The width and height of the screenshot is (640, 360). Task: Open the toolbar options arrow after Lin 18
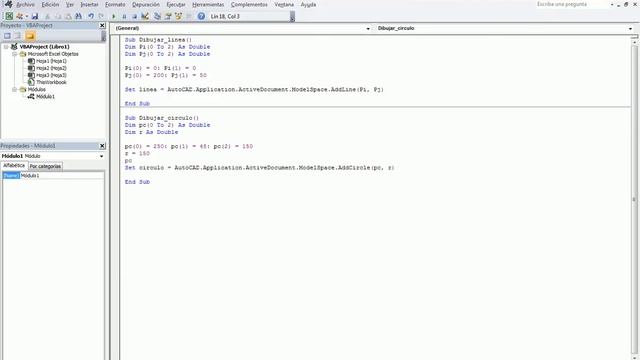(292, 16)
